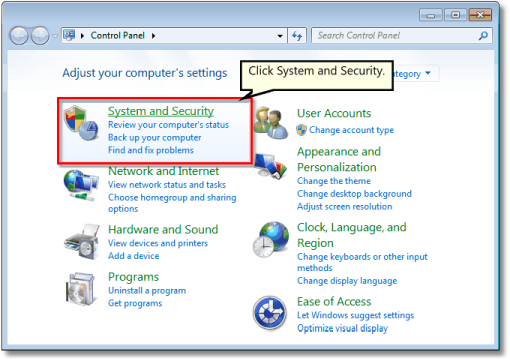Screen dimensions: 510x361
Task: Open Review your computer's status
Action: (168, 125)
